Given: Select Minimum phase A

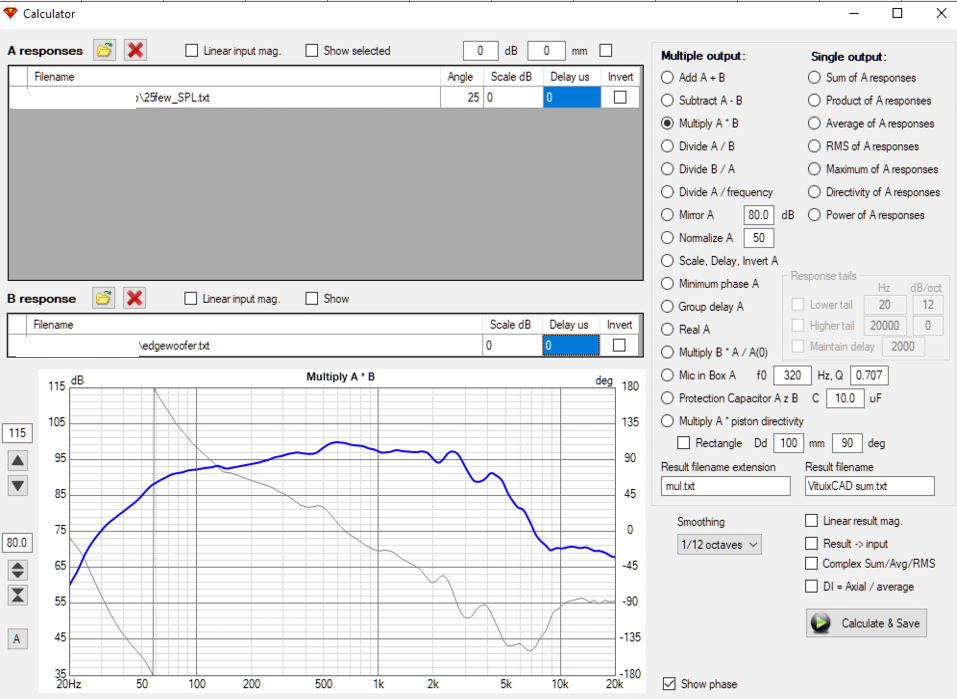Looking at the screenshot, I should pyautogui.click(x=668, y=283).
